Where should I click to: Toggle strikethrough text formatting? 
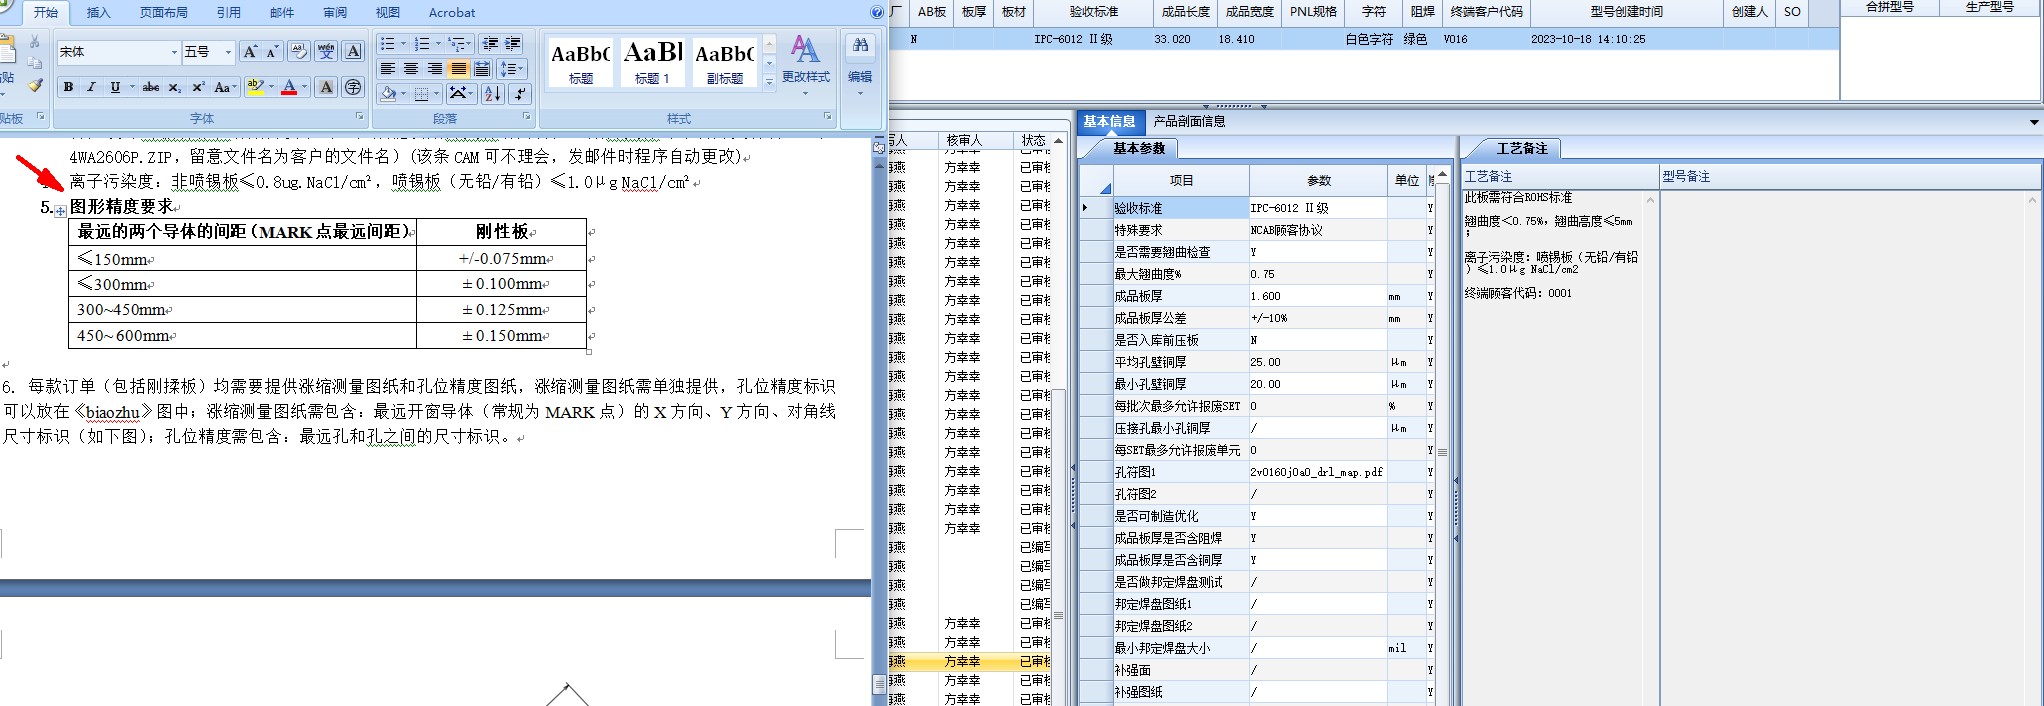click(151, 88)
